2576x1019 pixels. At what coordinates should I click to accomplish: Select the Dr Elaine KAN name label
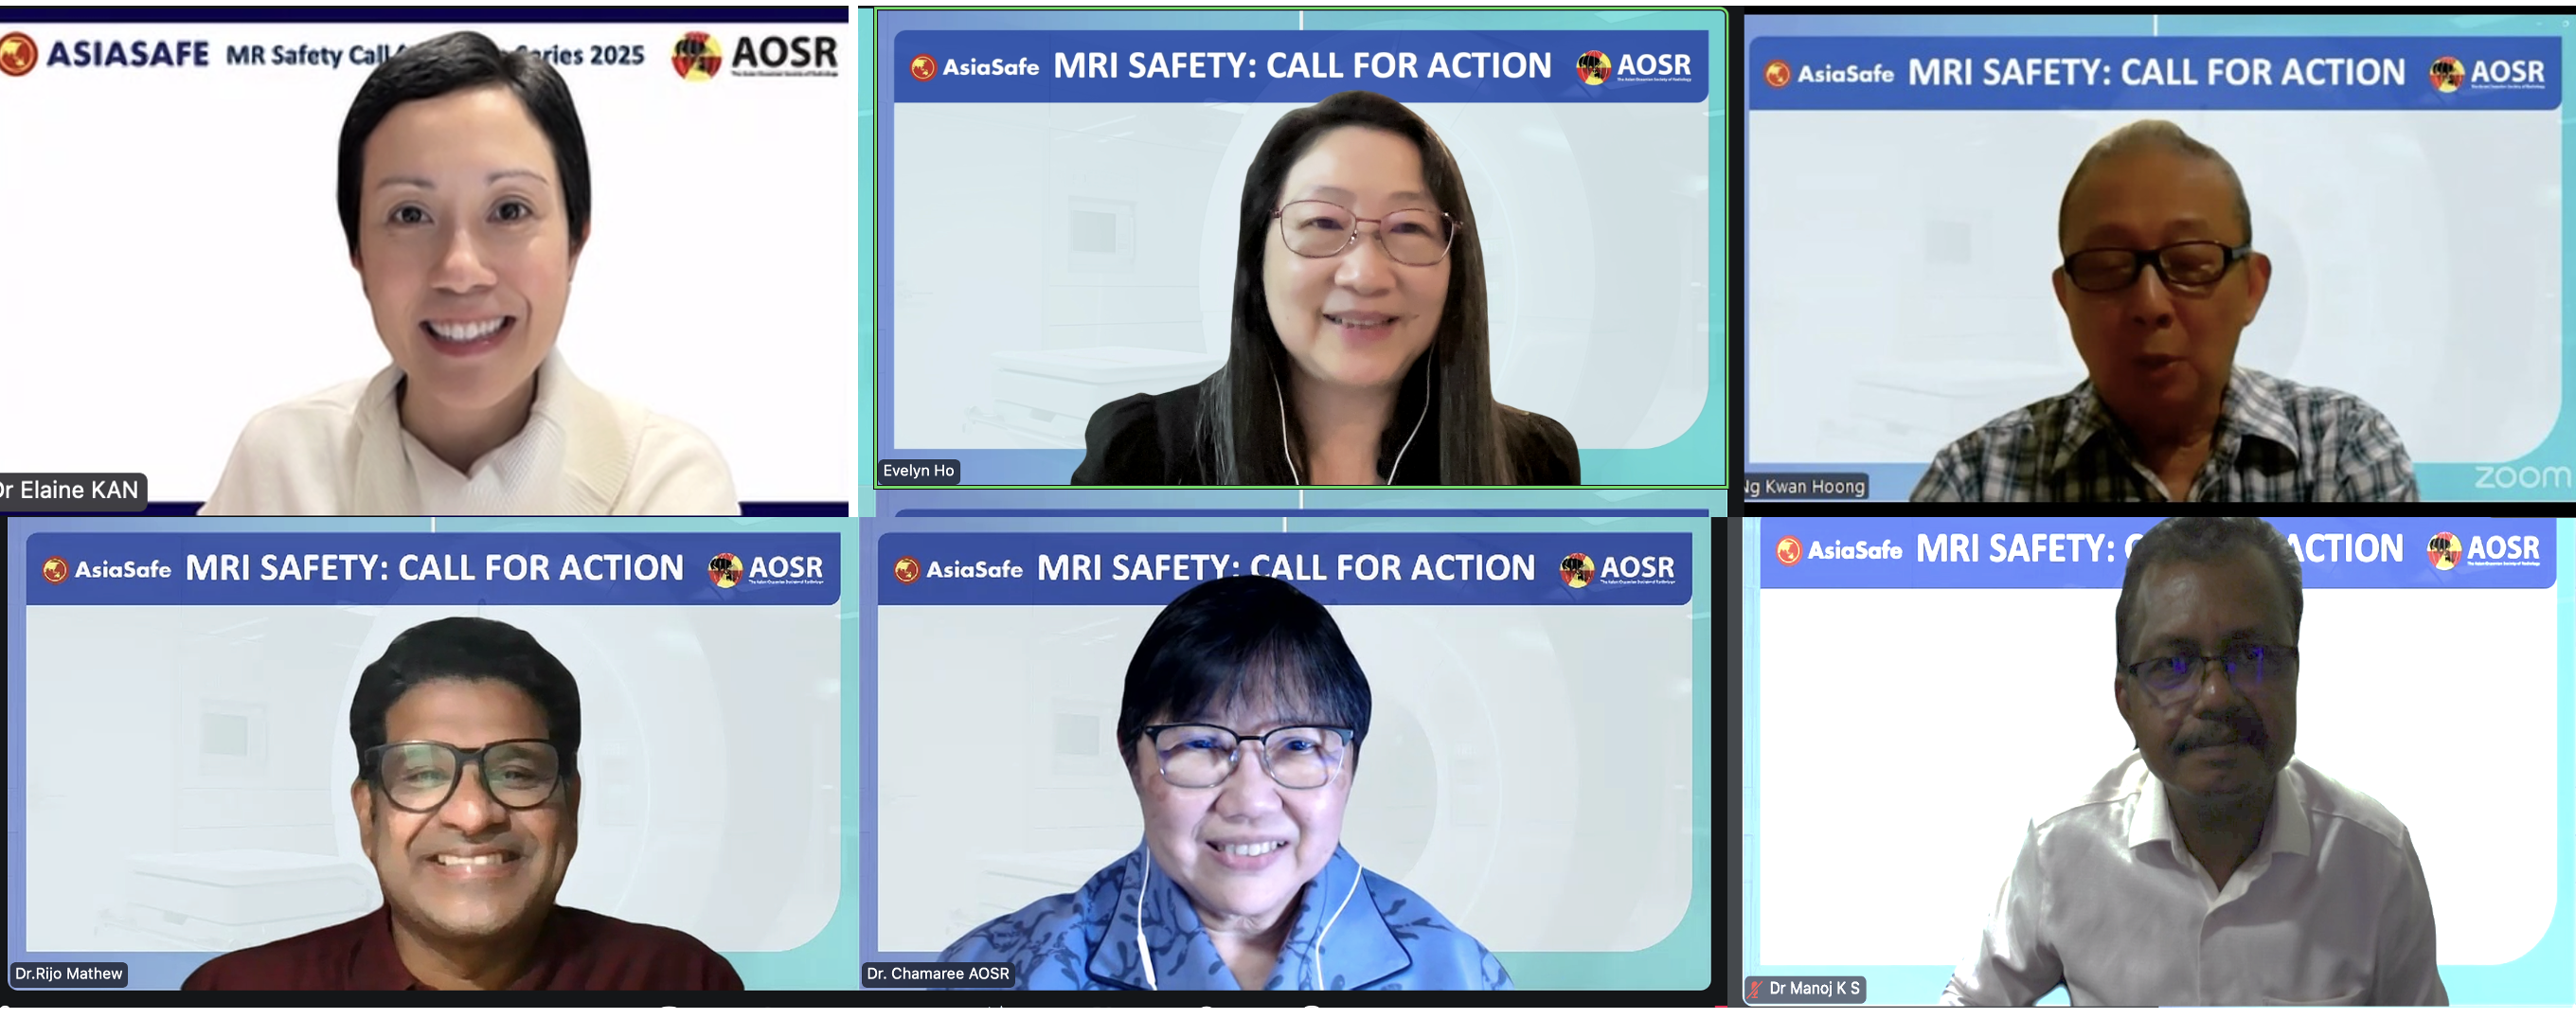pyautogui.click(x=72, y=490)
